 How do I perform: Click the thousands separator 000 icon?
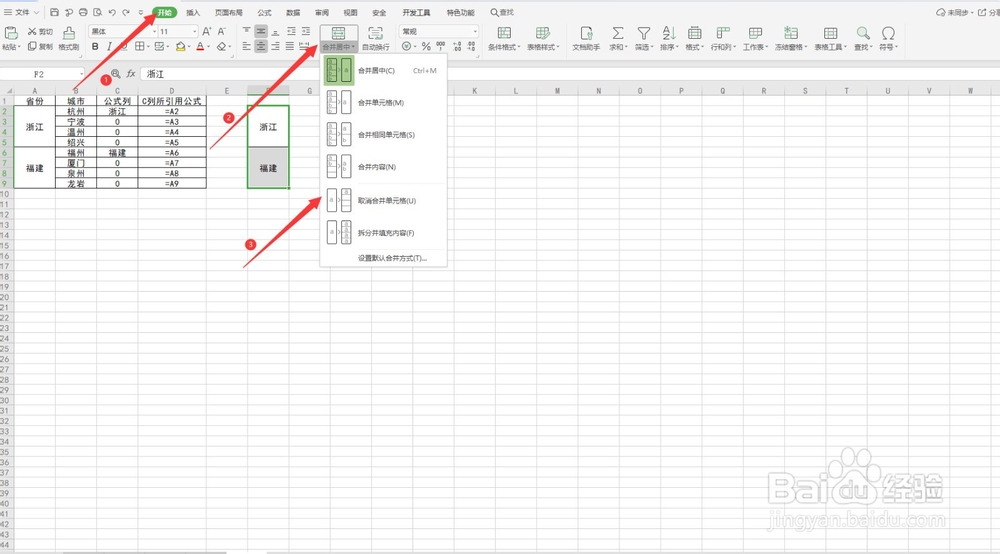[x=441, y=46]
